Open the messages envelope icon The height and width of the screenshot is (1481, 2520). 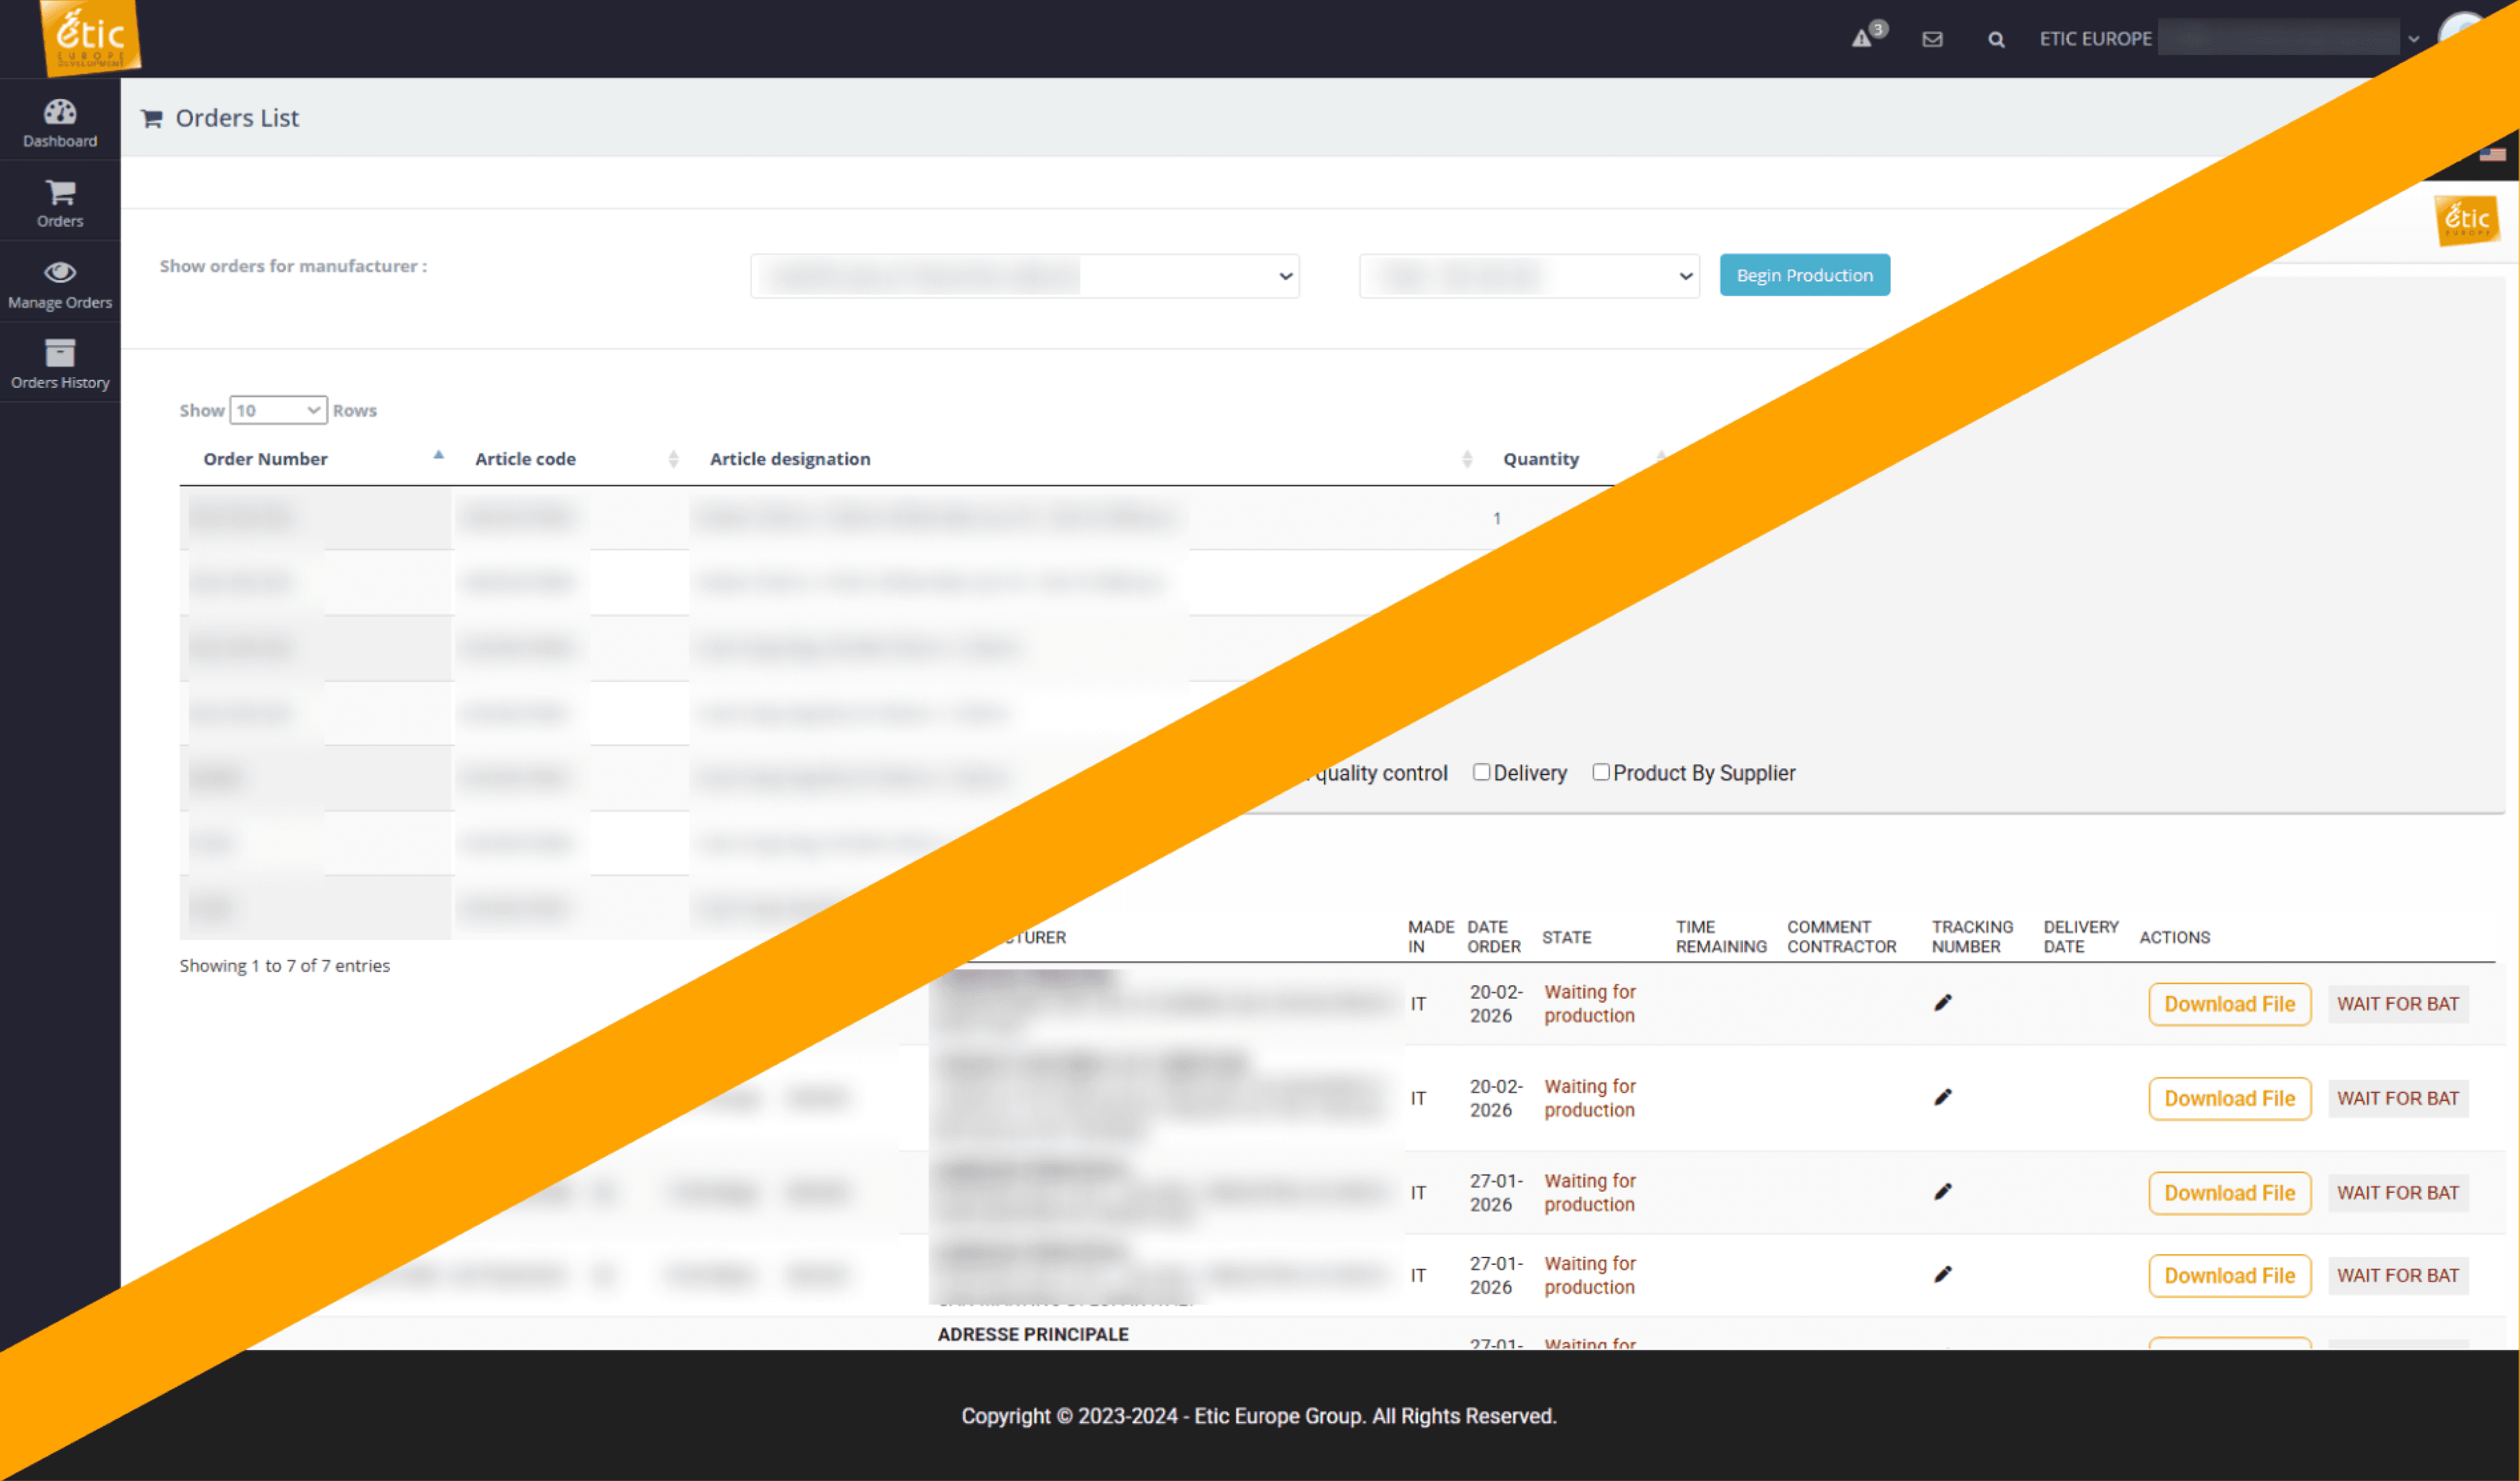[1932, 39]
